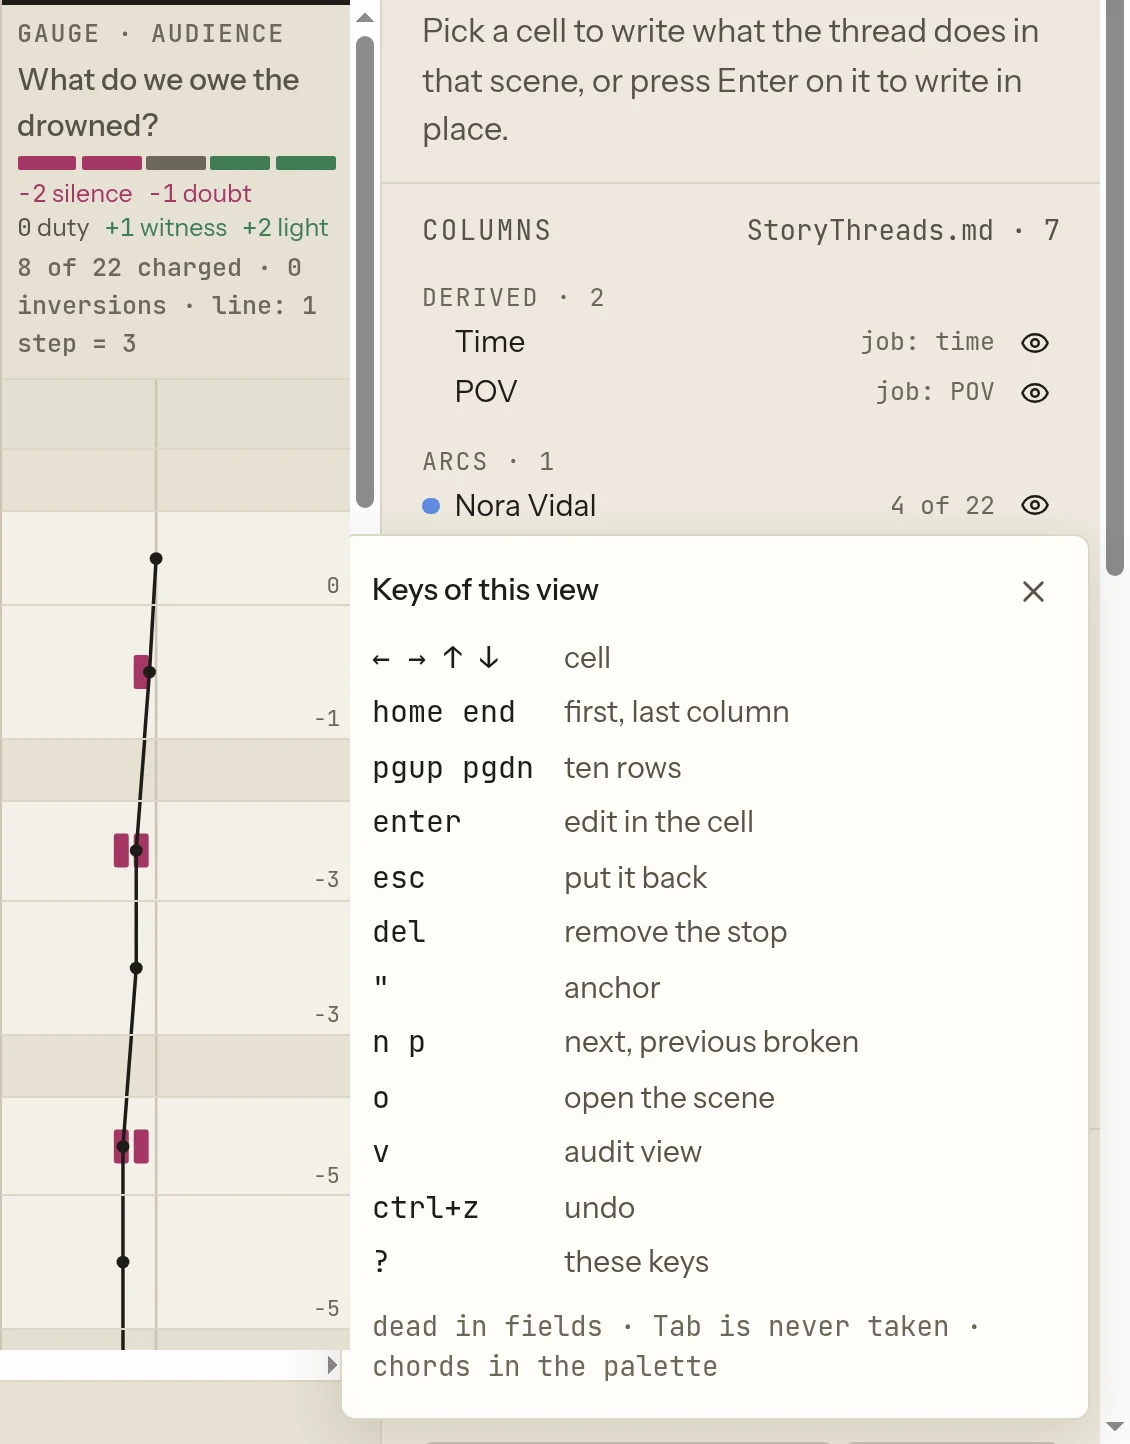Select the gauge point at value -1
Image resolution: width=1130 pixels, height=1444 pixels.
click(149, 672)
